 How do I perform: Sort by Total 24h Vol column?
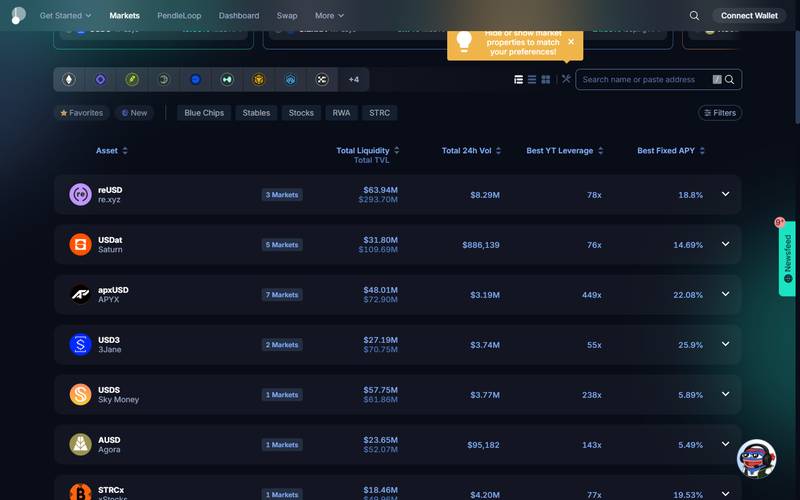(471, 151)
